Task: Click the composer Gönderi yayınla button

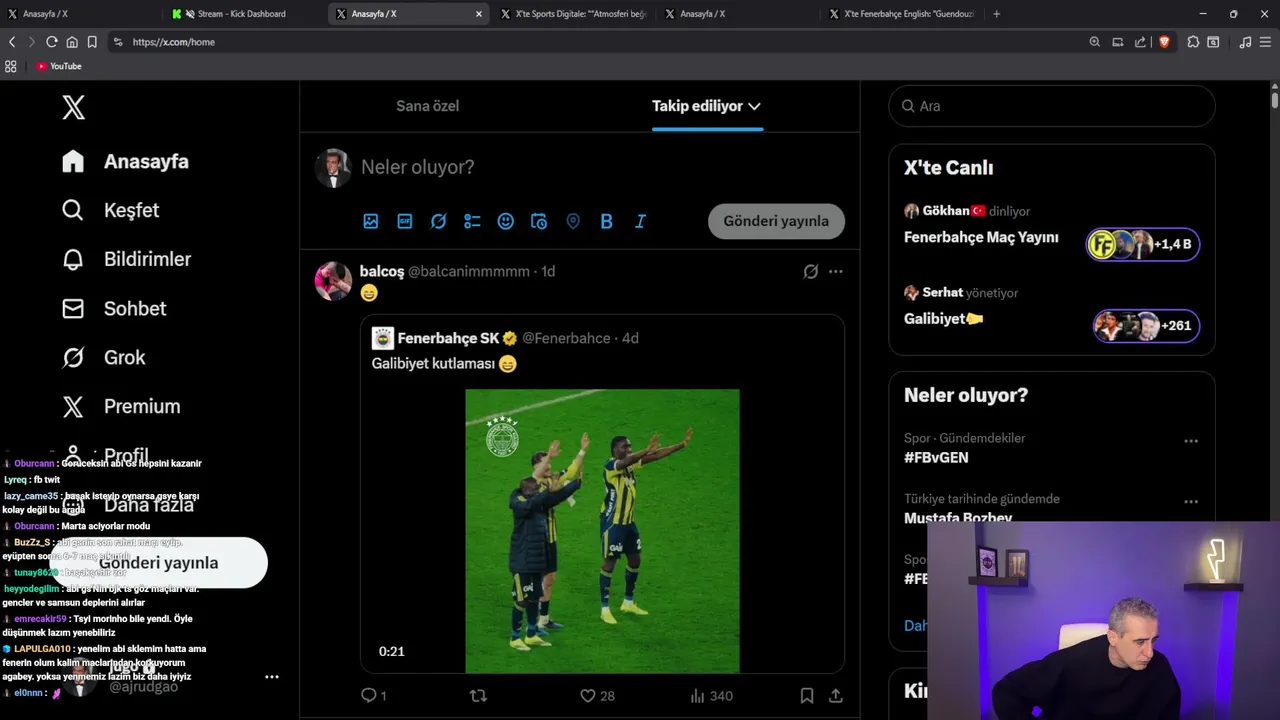Action: click(x=776, y=221)
